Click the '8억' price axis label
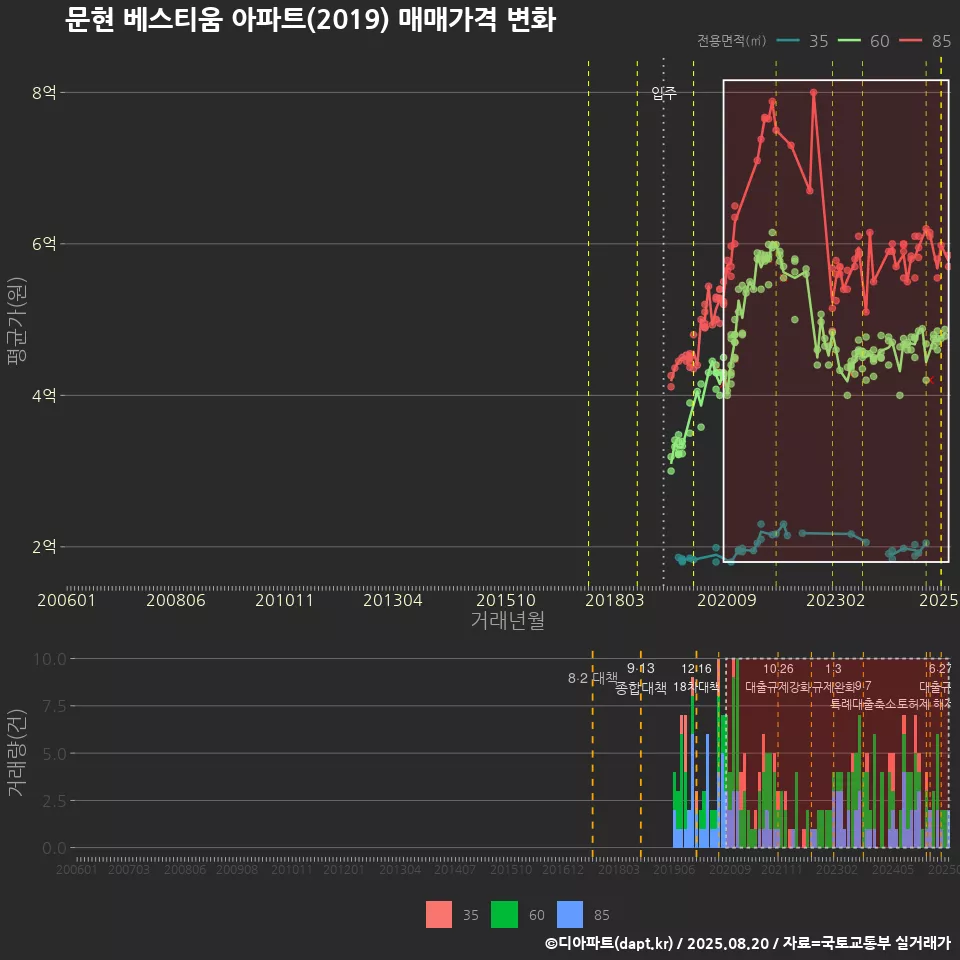 44,93
